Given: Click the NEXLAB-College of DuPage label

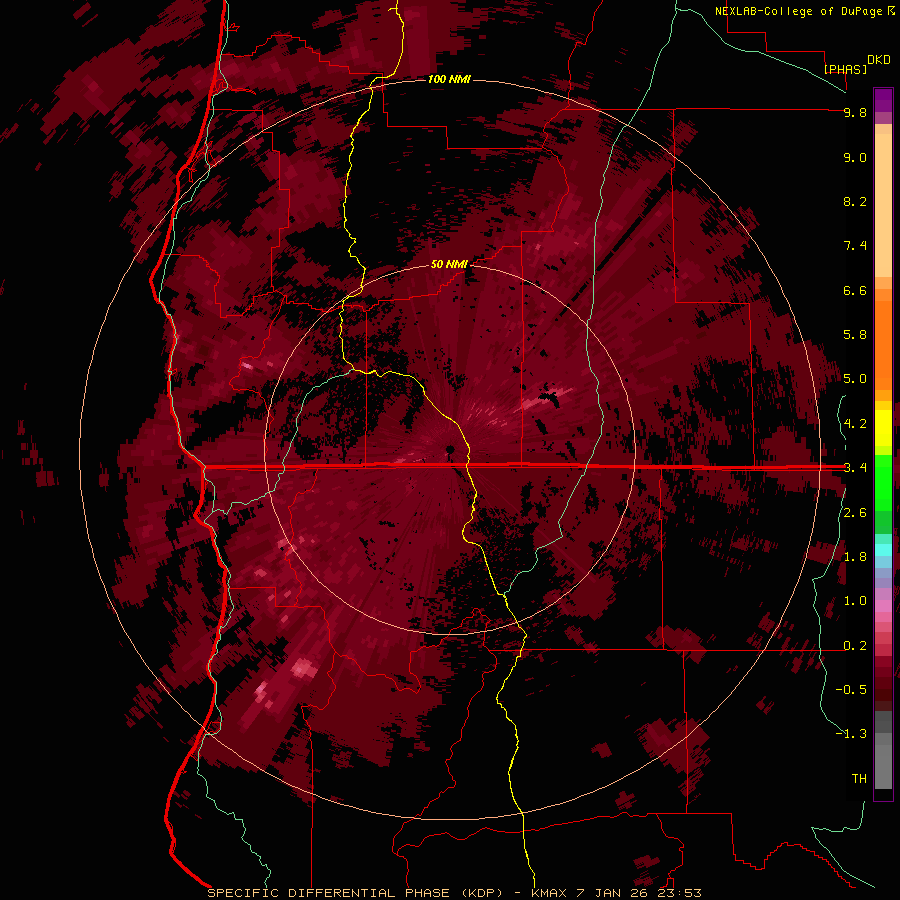Looking at the screenshot, I should (x=798, y=11).
